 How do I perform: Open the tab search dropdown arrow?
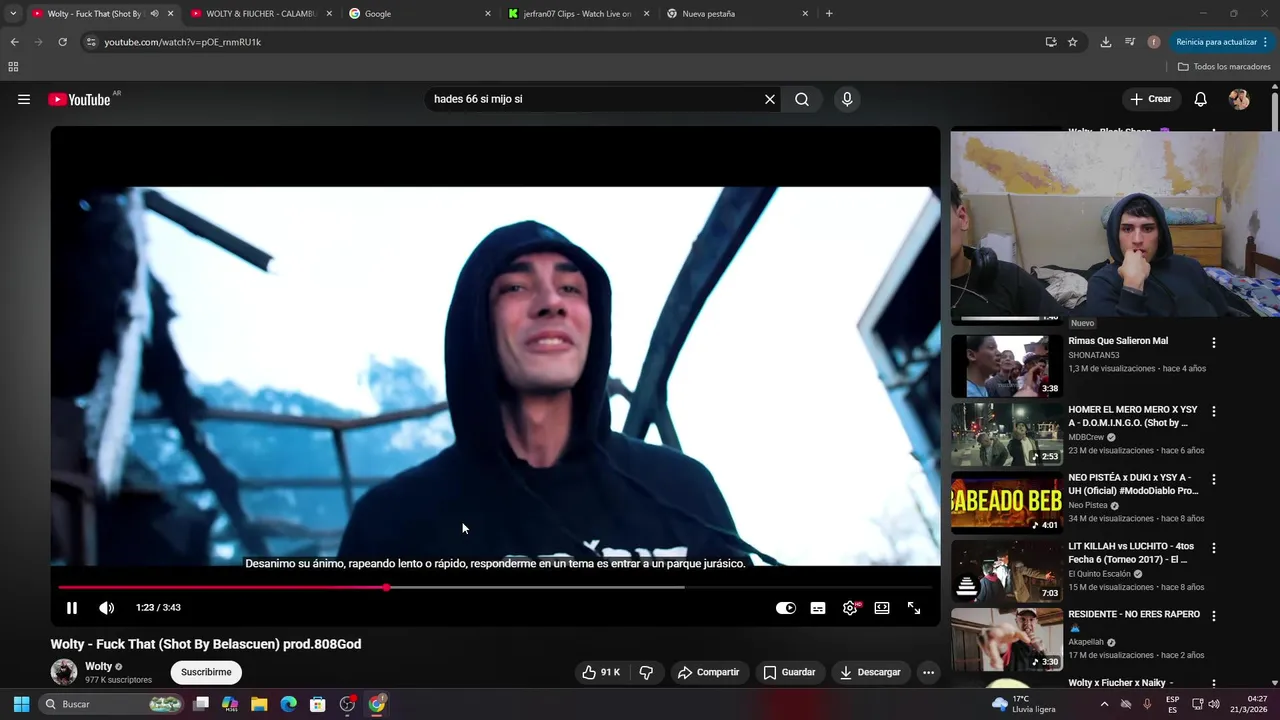point(13,14)
